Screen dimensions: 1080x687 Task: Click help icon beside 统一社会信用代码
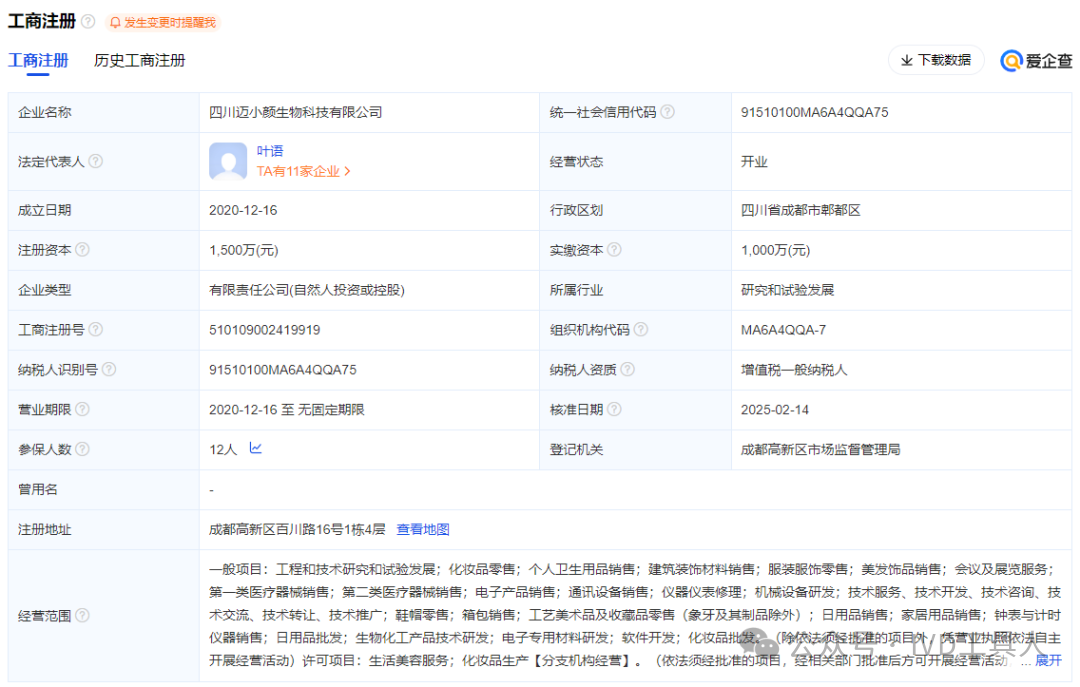click(x=667, y=112)
